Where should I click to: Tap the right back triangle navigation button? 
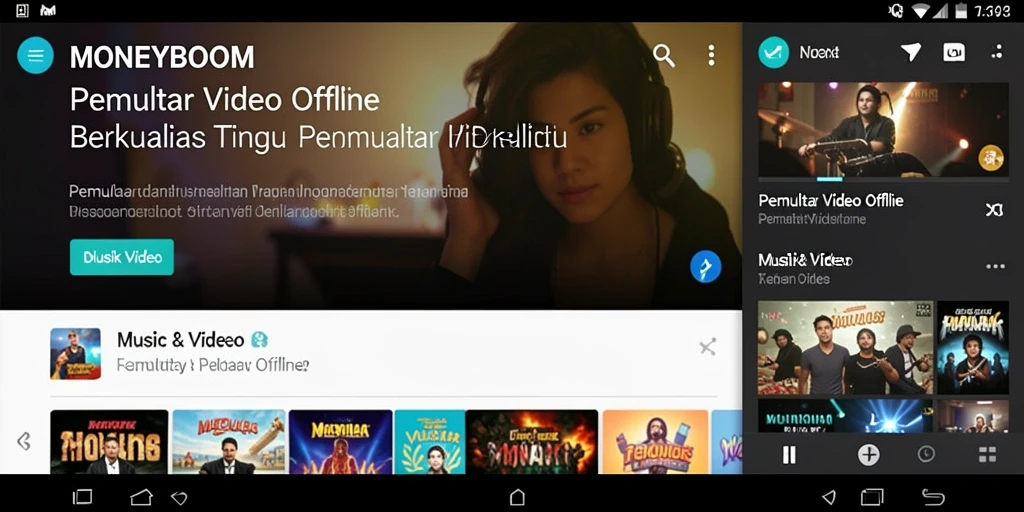point(828,498)
